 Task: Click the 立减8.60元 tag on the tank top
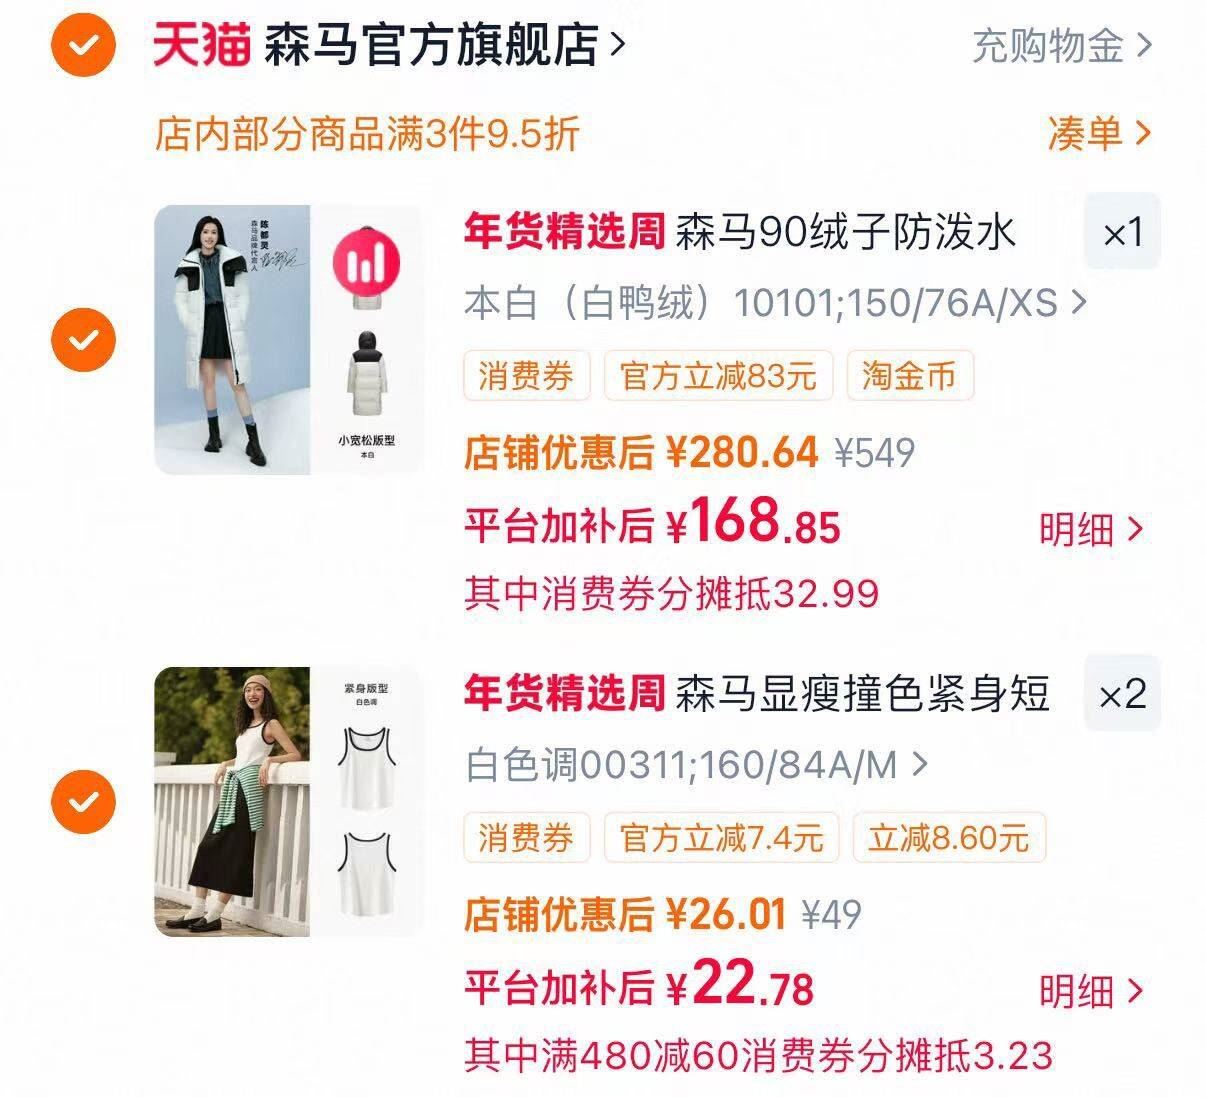coord(948,837)
